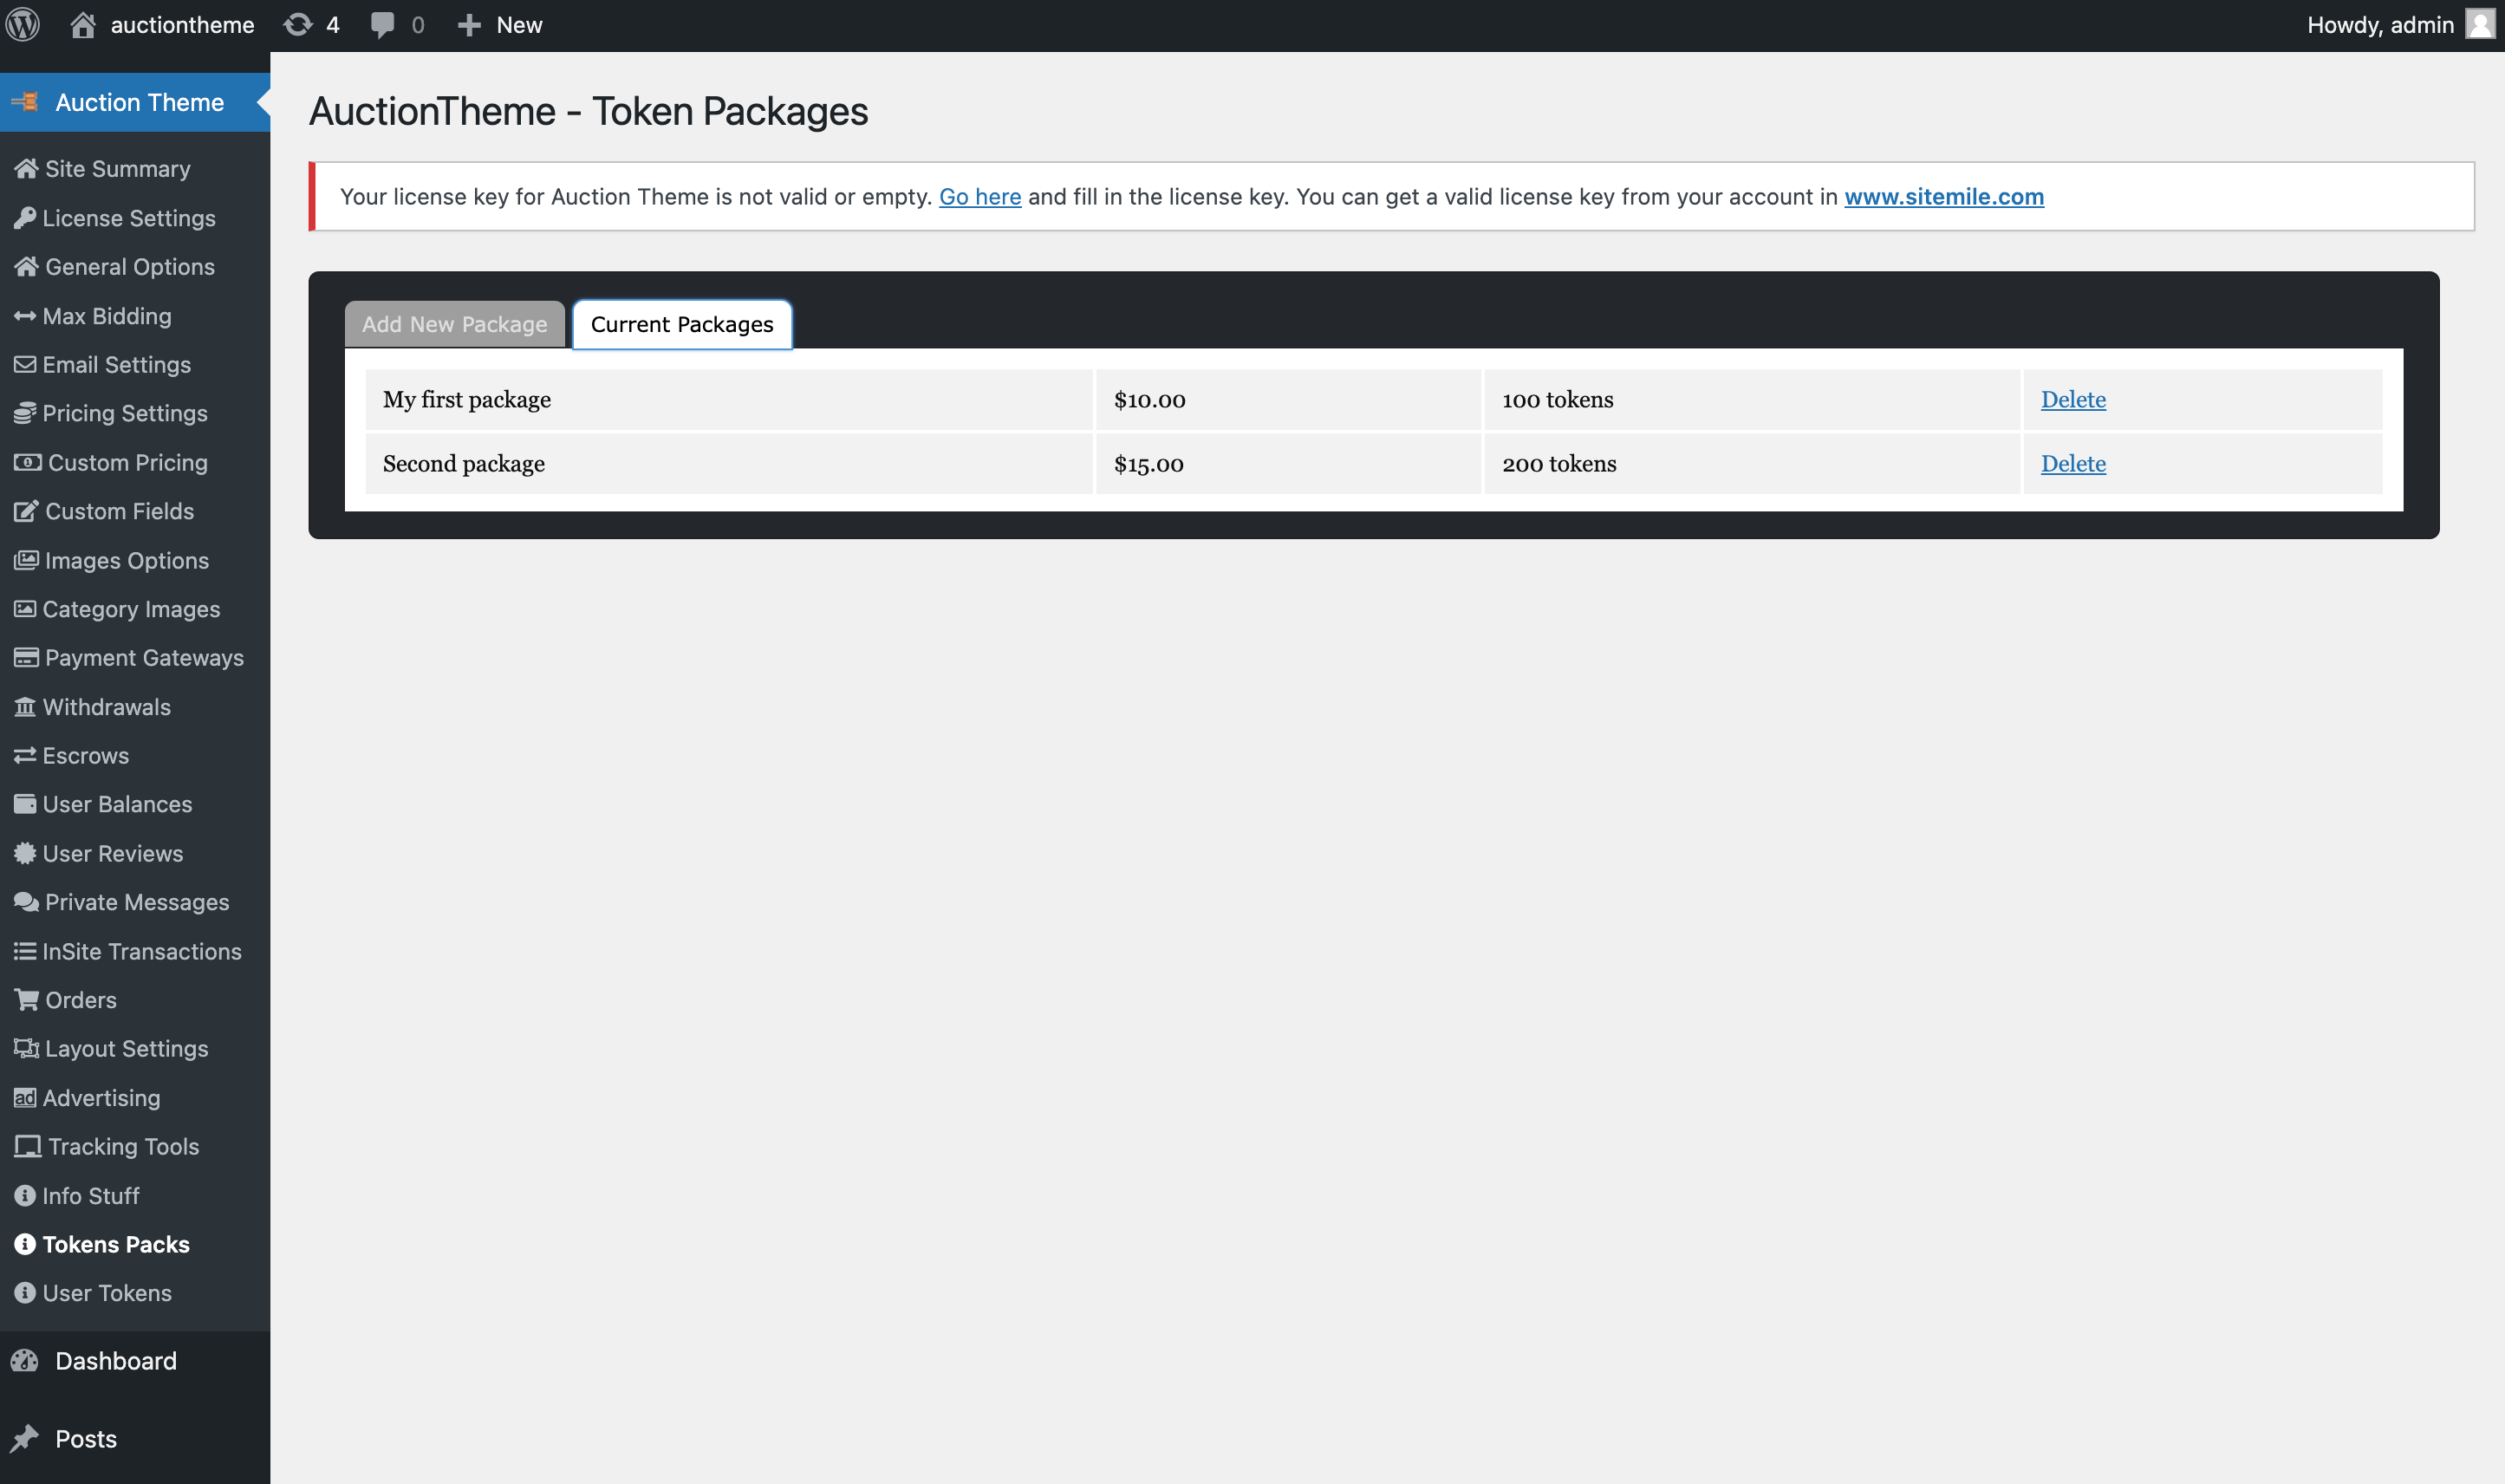Click the User Balances wallet icon
2505x1484 pixels.
coord(25,804)
